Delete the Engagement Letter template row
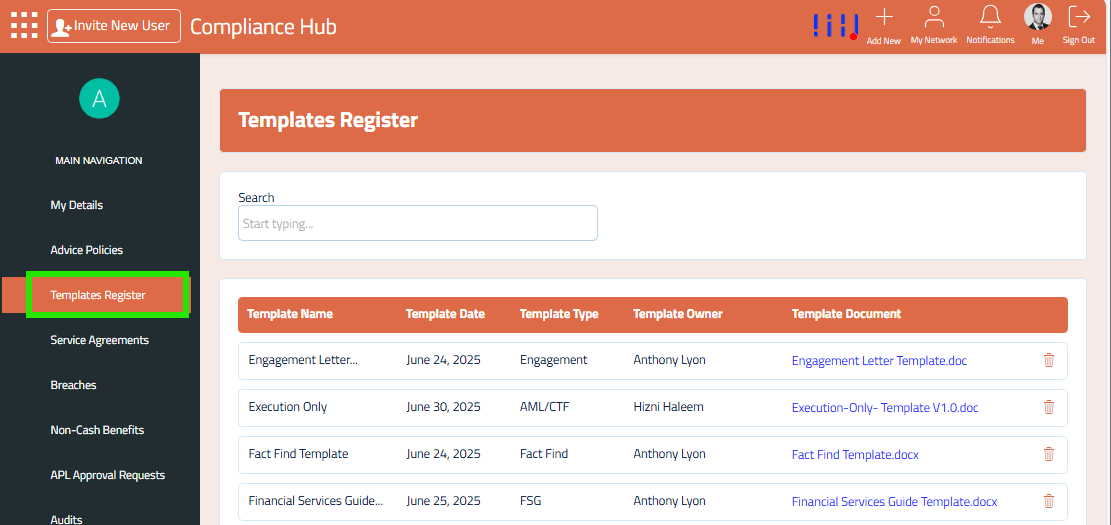Viewport: 1111px width, 525px height. tap(1049, 360)
